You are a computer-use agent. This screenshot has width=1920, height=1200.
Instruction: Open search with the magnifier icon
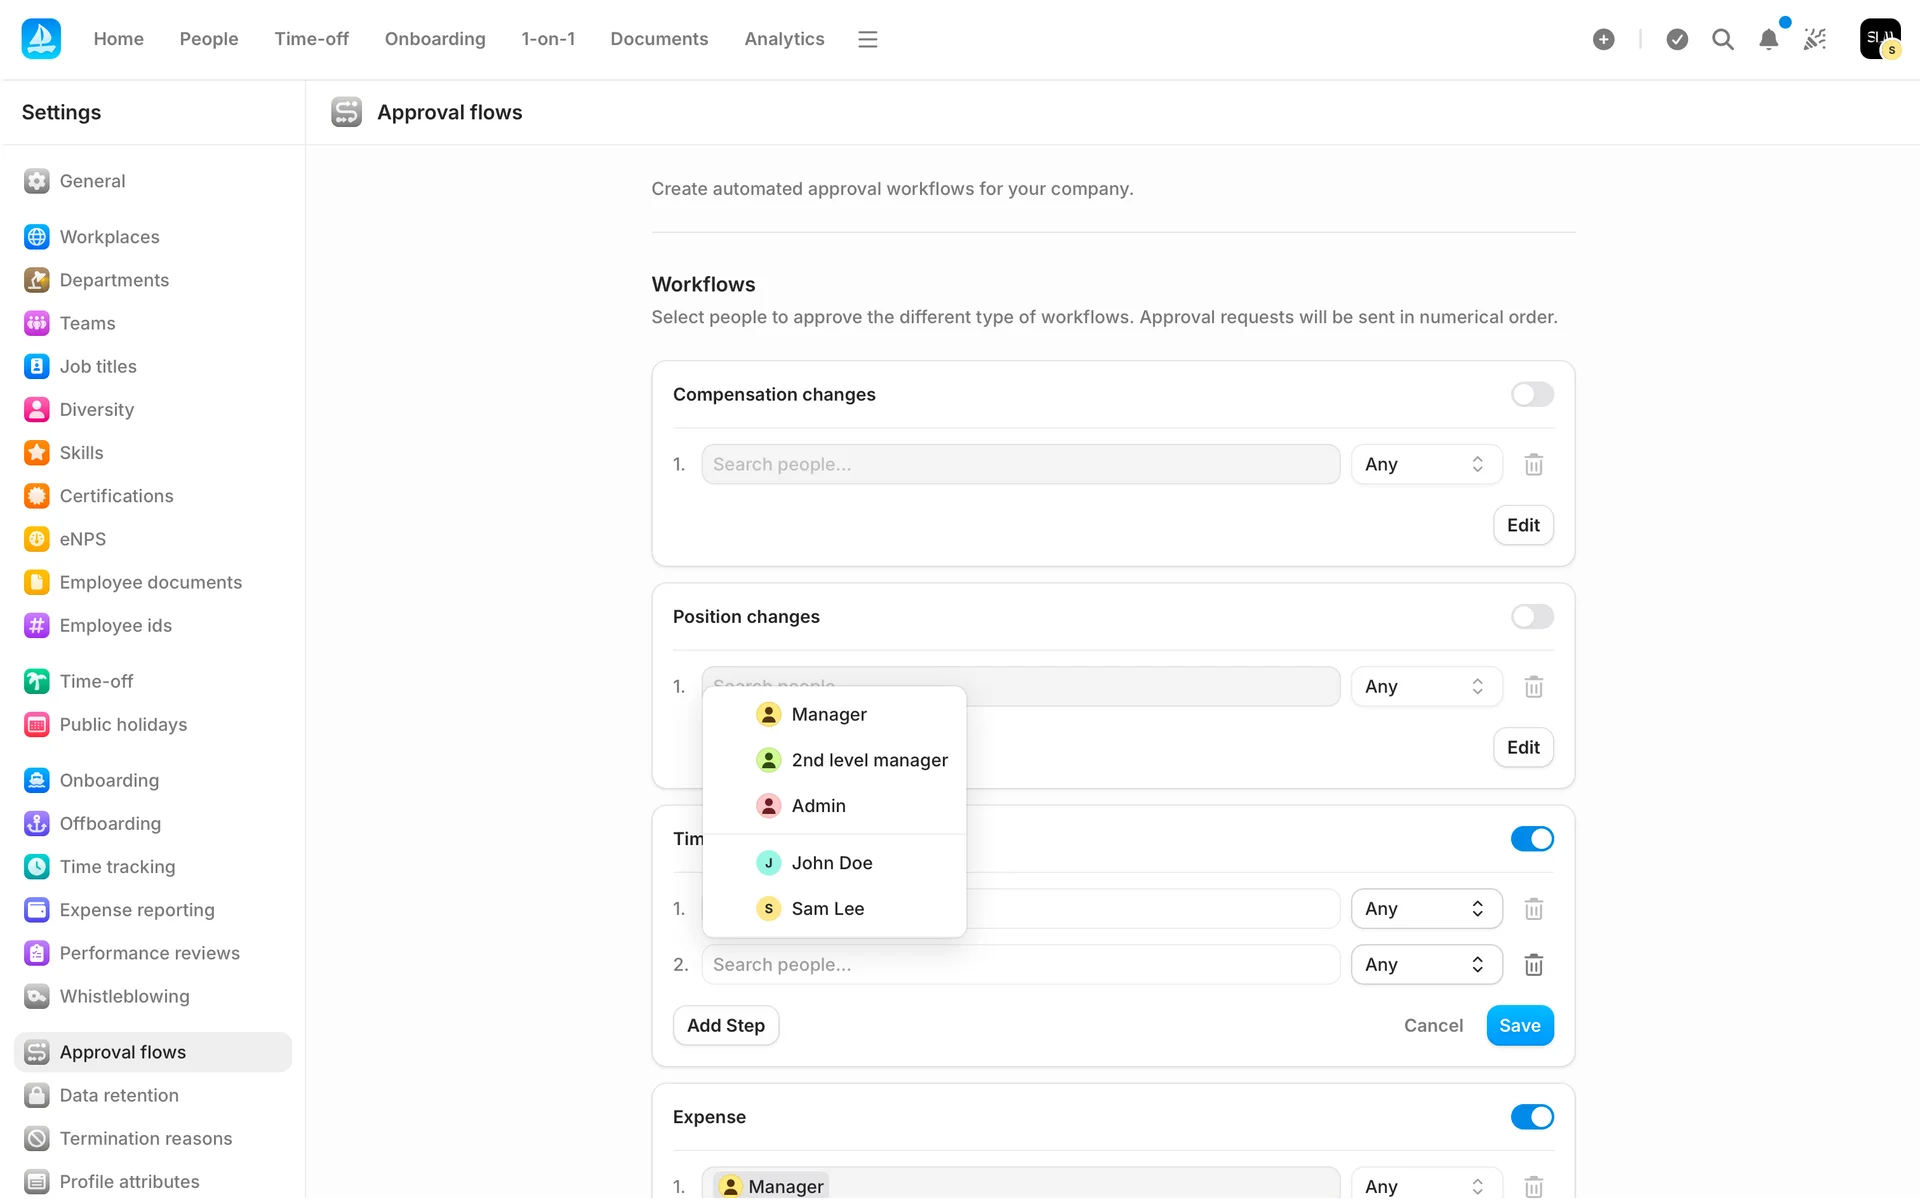(x=1722, y=39)
